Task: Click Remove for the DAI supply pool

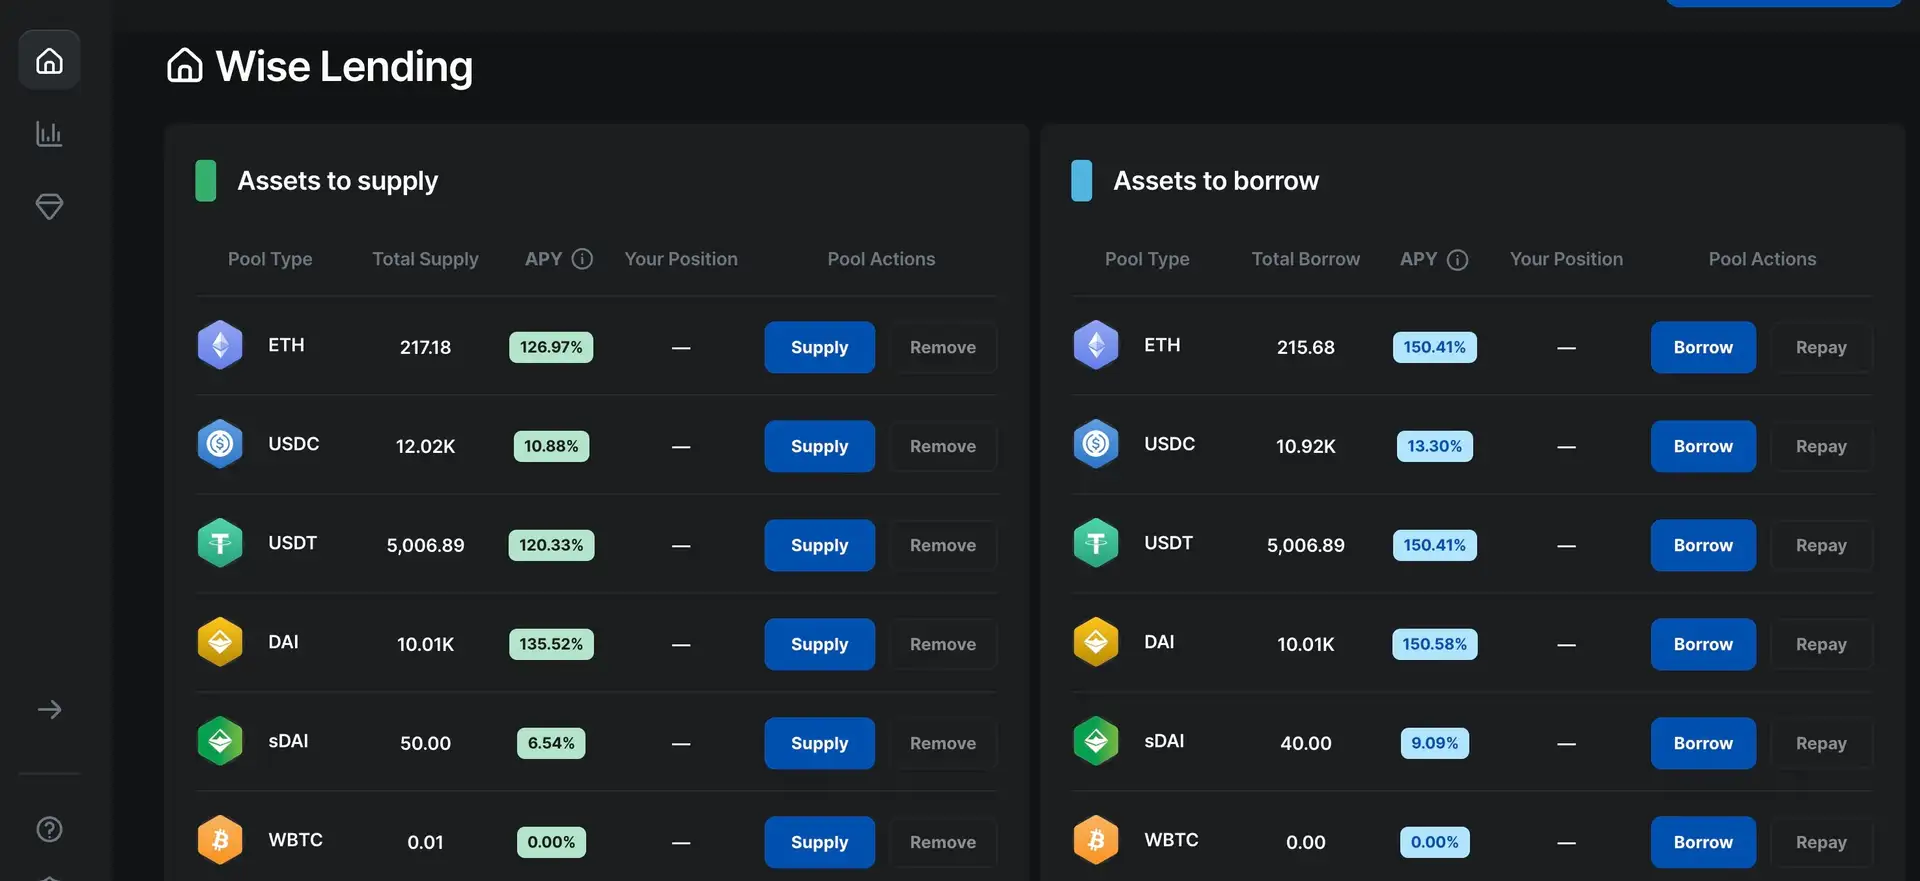Action: (x=942, y=644)
